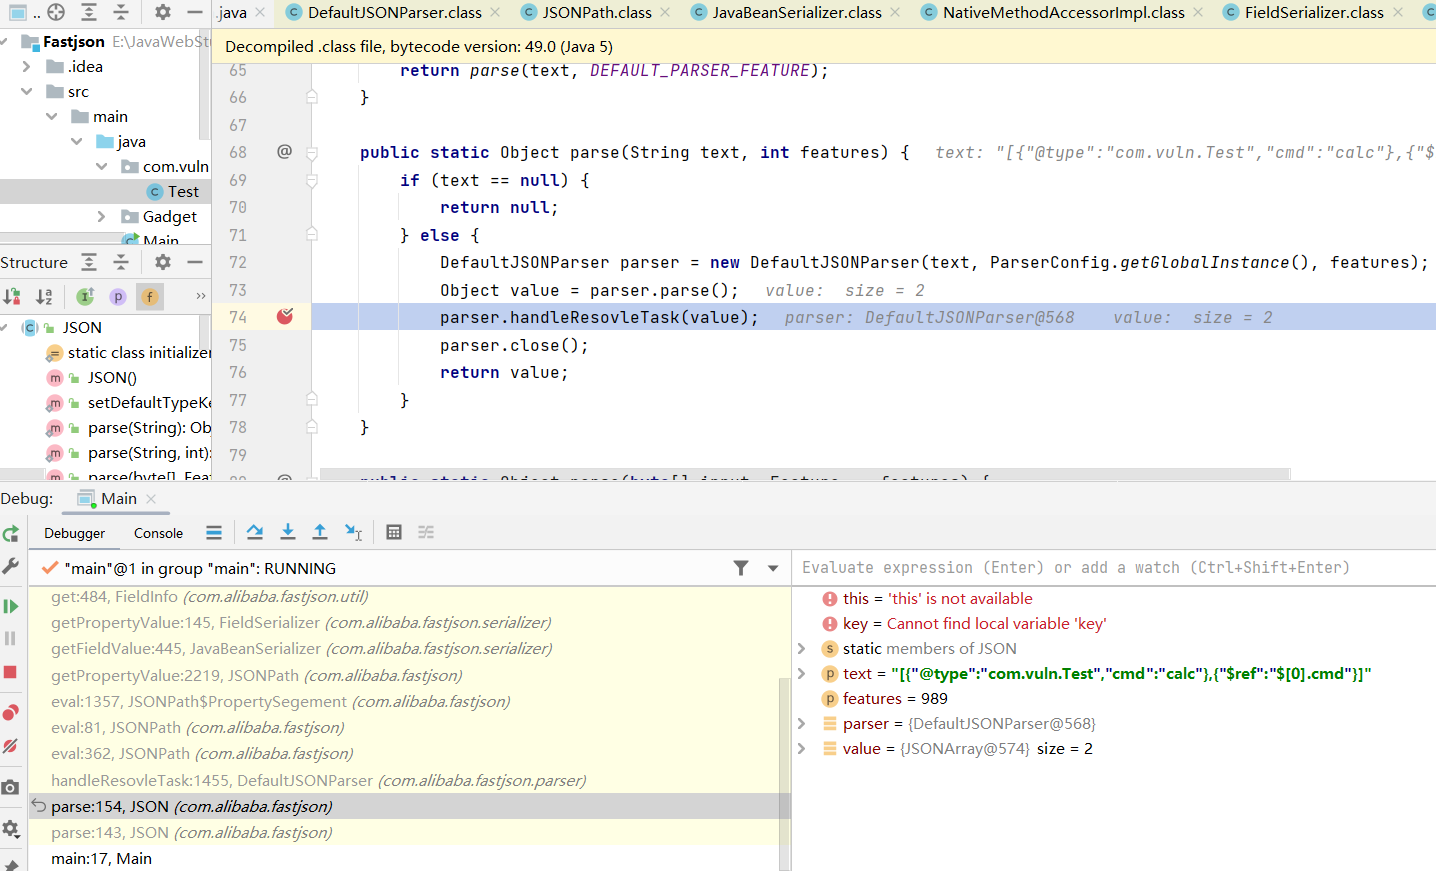Expand static members of JSON variable

[801, 648]
